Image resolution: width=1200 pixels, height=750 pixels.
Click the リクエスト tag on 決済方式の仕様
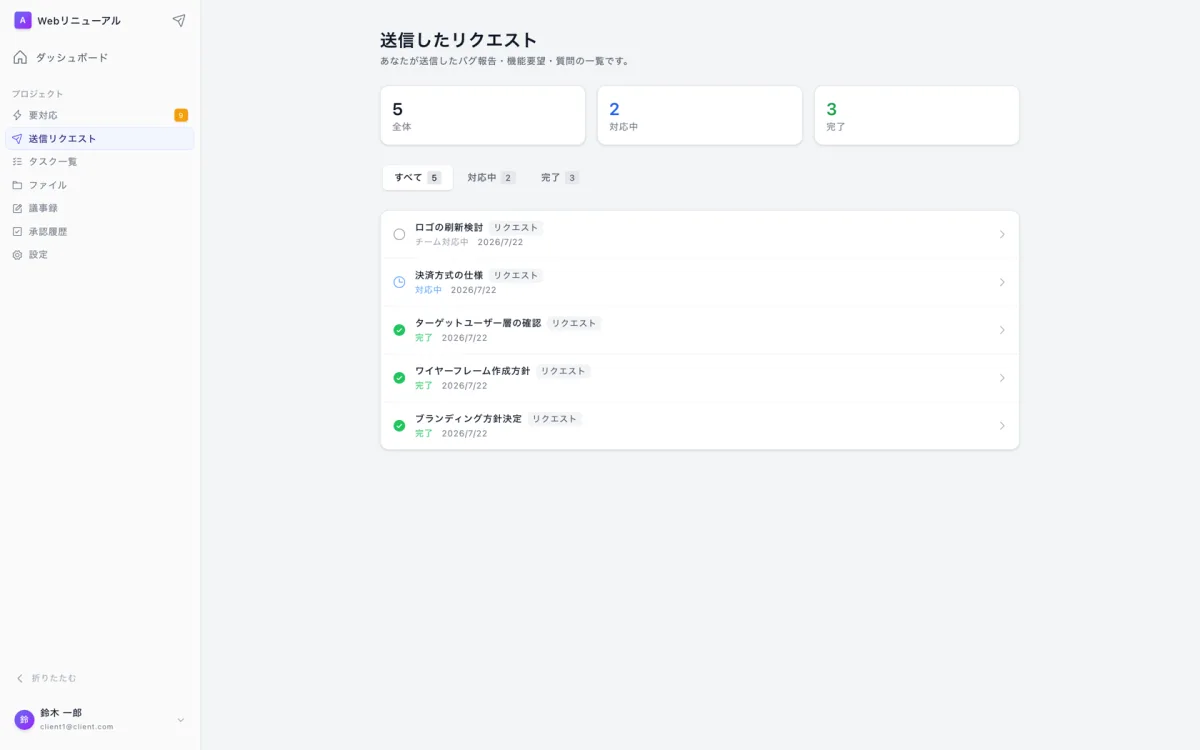tap(516, 275)
